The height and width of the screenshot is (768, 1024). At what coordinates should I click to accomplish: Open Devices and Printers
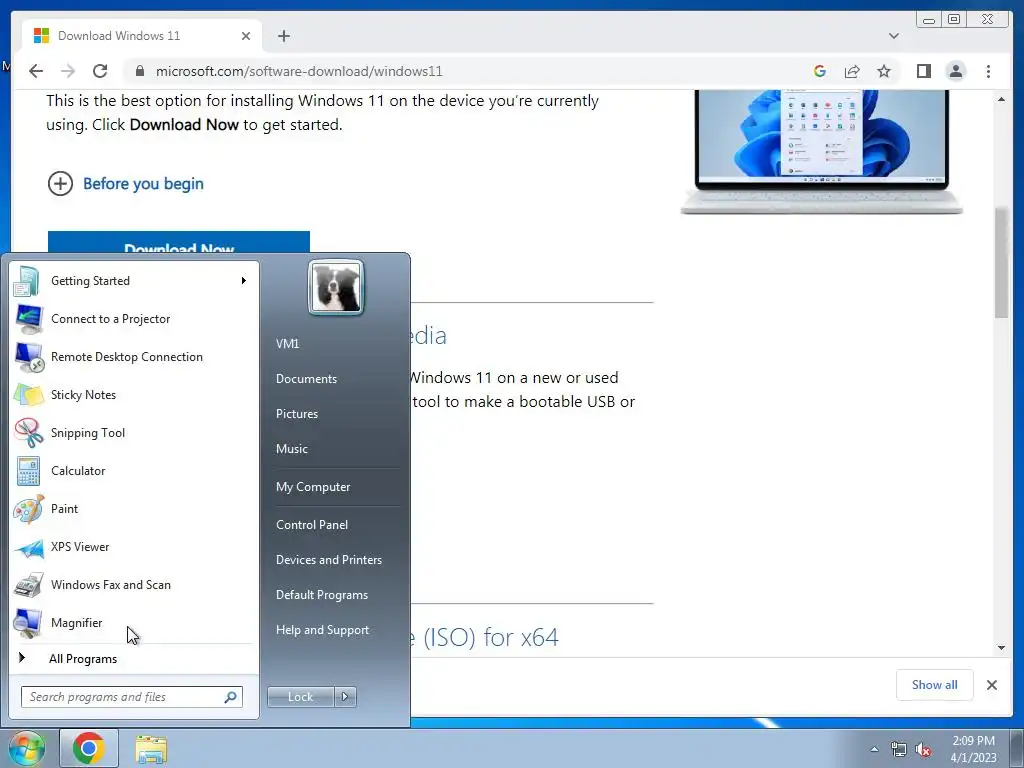328,560
